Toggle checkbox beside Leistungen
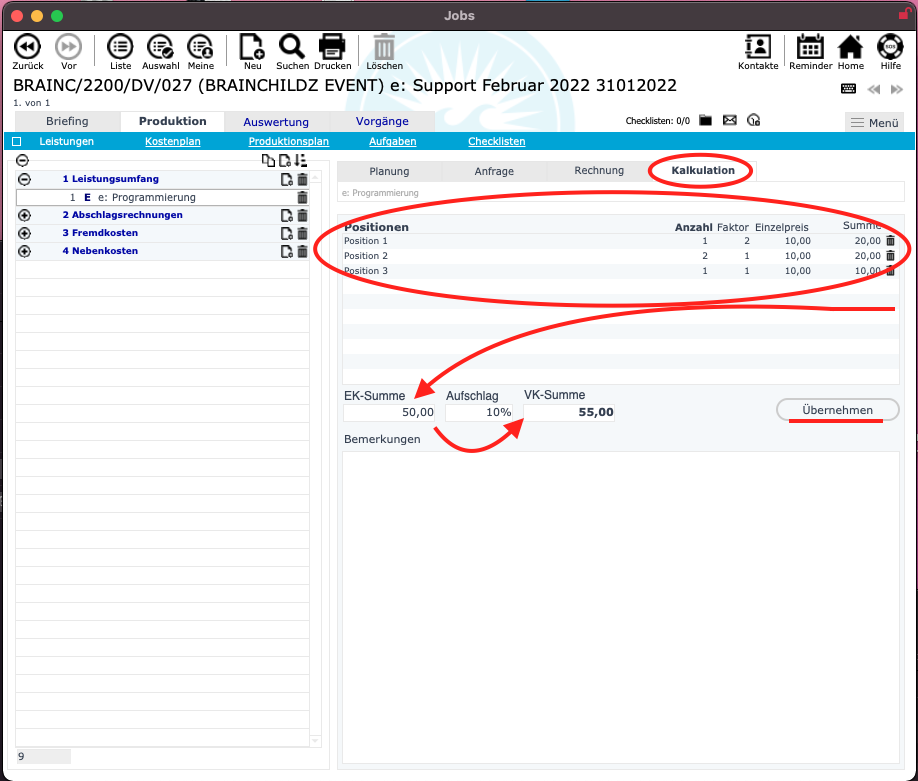Image resolution: width=918 pixels, height=781 pixels. tap(16, 142)
